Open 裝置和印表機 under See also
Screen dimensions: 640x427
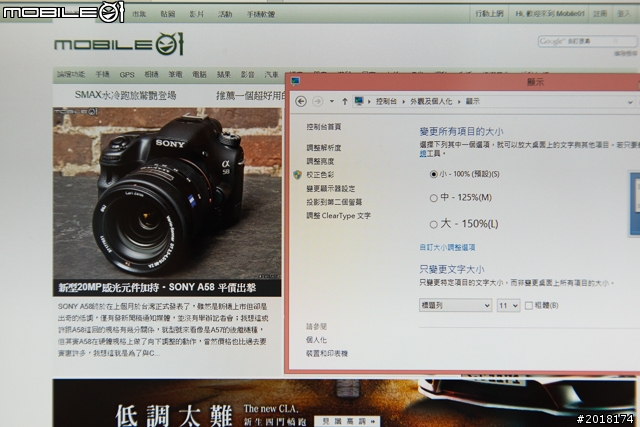(327, 354)
